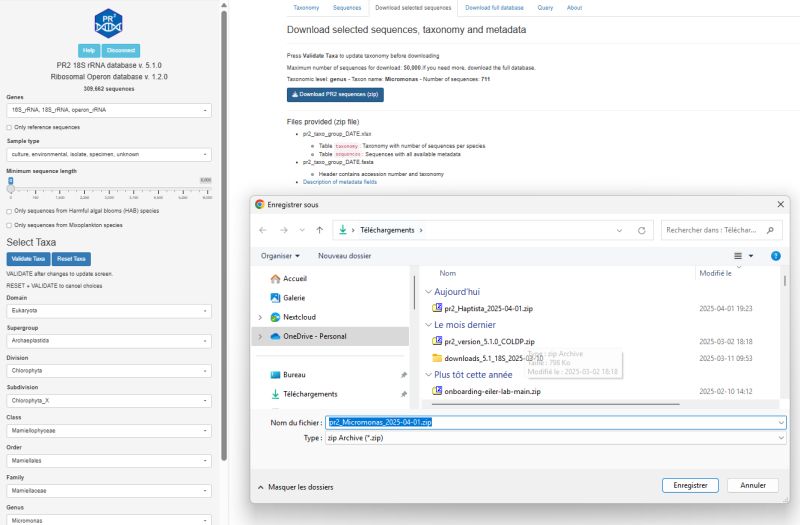Click the Accueil home icon
The height and width of the screenshot is (525, 800).
[x=276, y=279]
